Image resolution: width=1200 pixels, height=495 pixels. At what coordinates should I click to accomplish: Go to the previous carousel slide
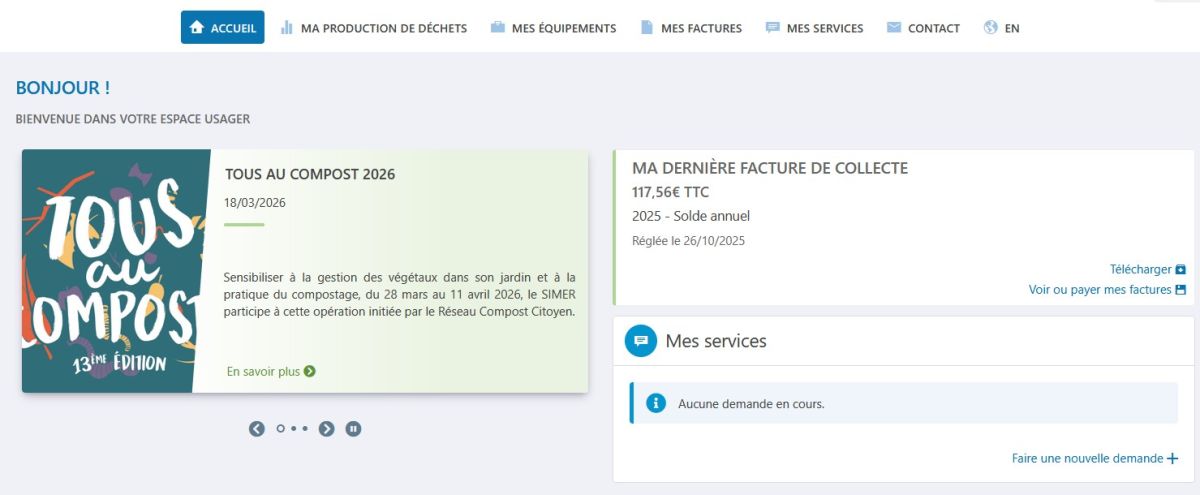[257, 429]
